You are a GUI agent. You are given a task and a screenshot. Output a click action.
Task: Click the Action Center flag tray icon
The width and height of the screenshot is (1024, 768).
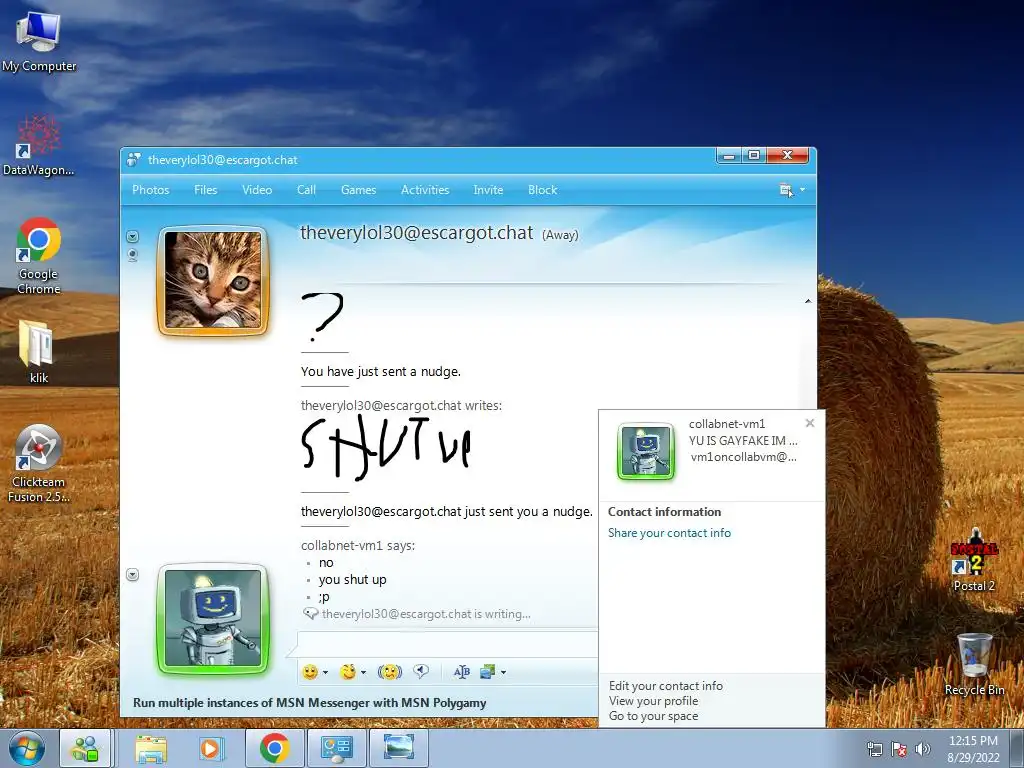(x=899, y=749)
